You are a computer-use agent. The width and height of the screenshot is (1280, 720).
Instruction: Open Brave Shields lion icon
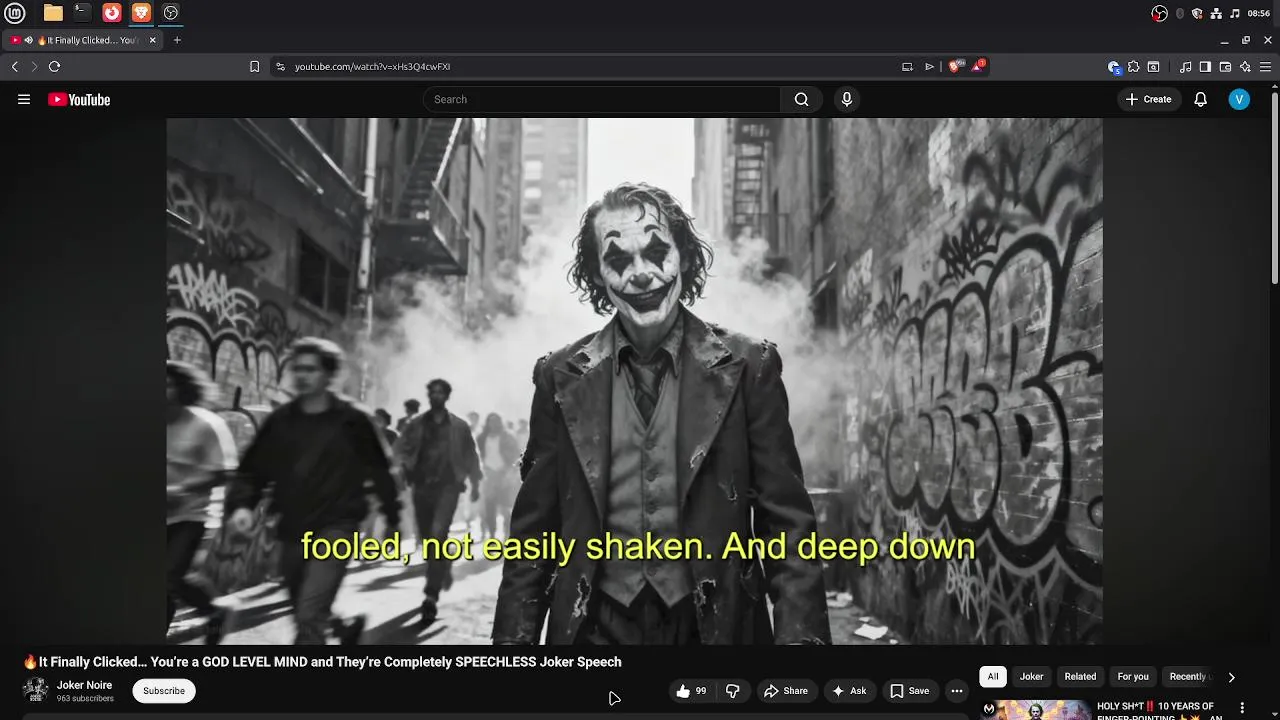(955, 66)
